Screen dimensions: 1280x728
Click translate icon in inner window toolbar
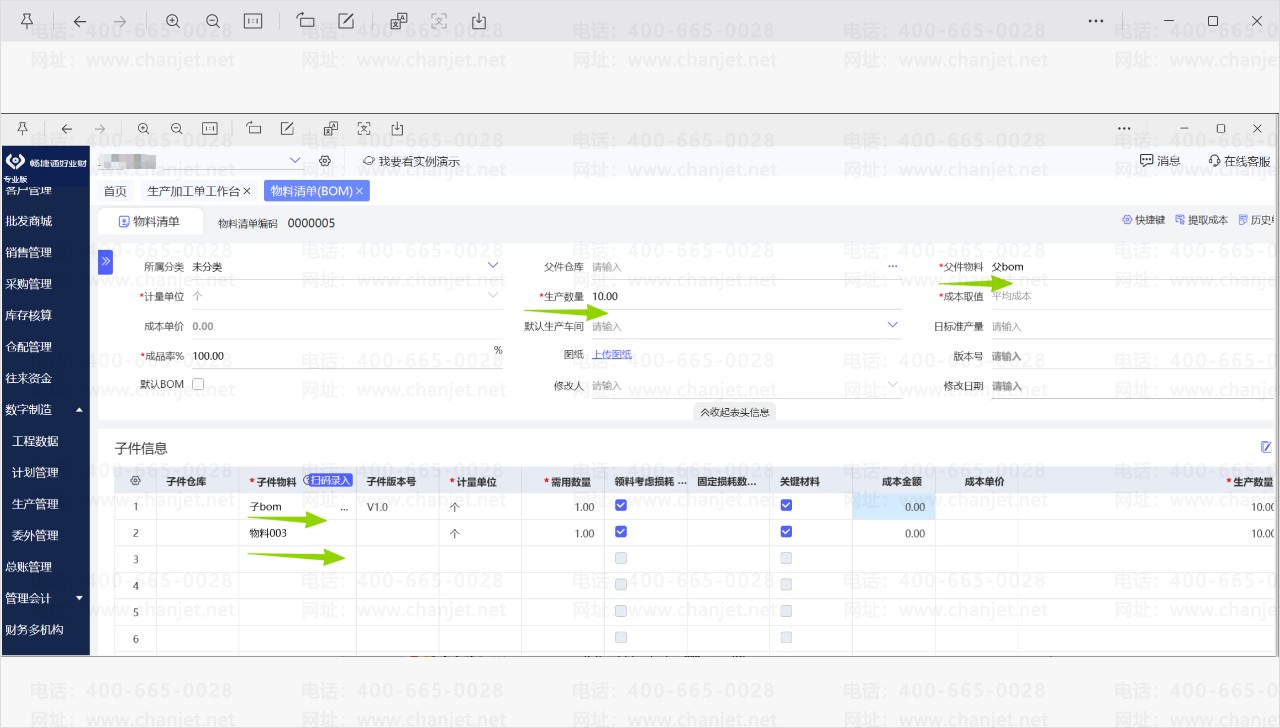(x=331, y=129)
